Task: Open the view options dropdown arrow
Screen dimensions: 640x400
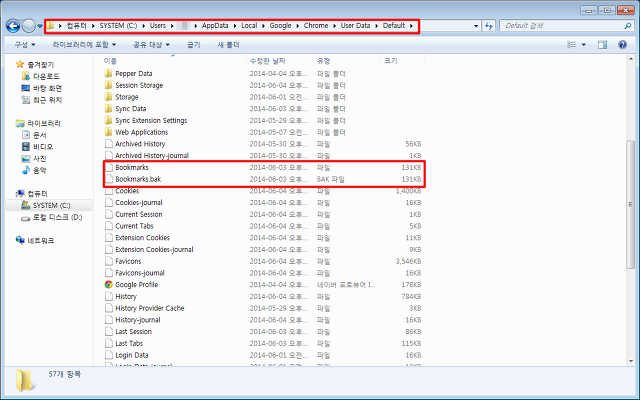Action: click(x=584, y=44)
